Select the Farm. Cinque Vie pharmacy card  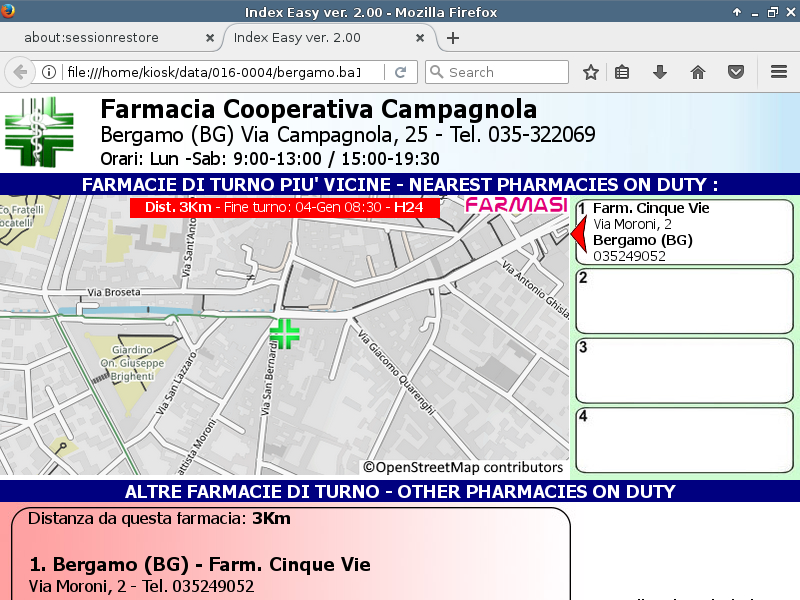684,232
